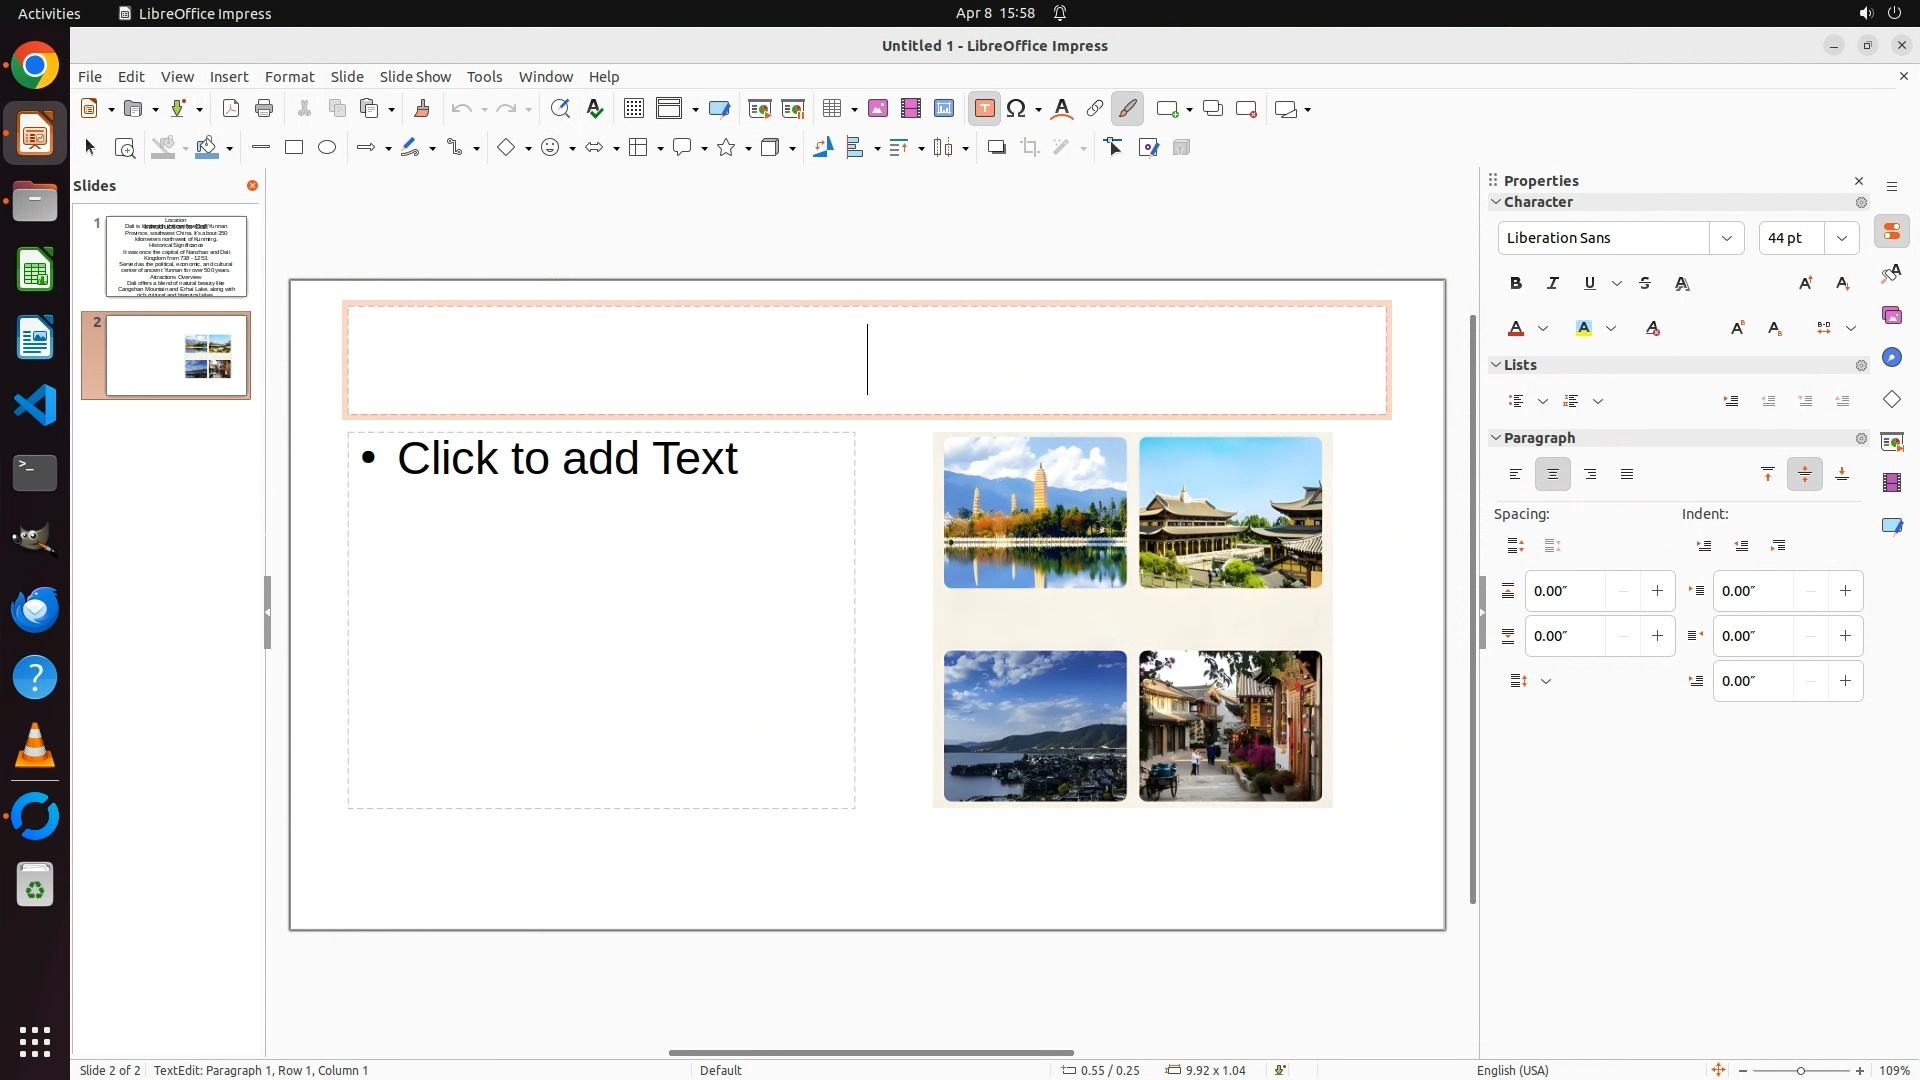Click the font color swatch

1516,329
